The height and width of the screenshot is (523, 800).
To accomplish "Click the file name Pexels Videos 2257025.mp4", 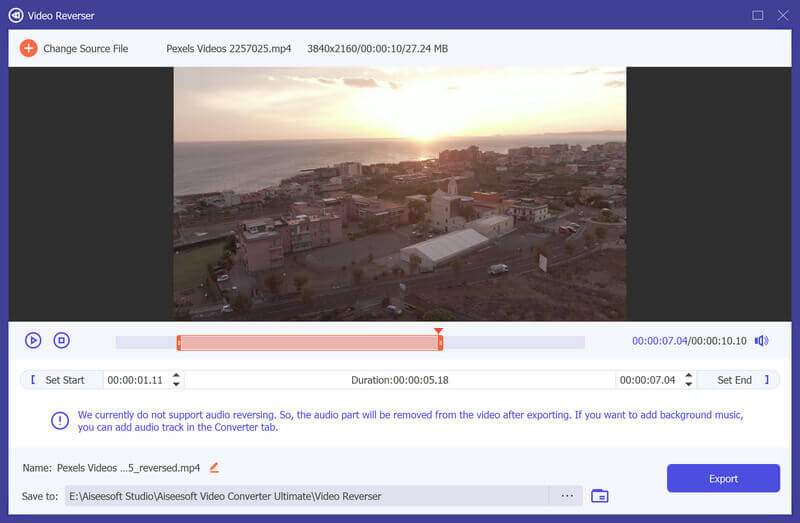I will click(x=229, y=48).
